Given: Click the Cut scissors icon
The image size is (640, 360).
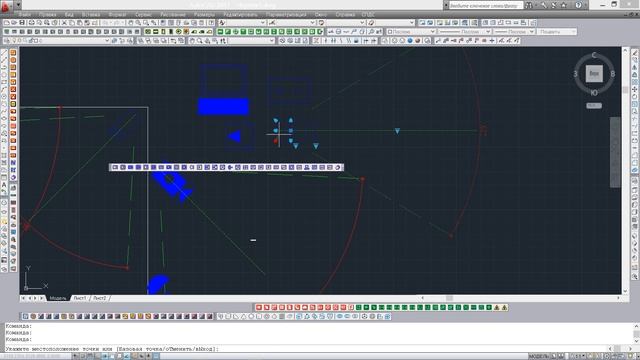Looking at the screenshot, I should point(64,22).
